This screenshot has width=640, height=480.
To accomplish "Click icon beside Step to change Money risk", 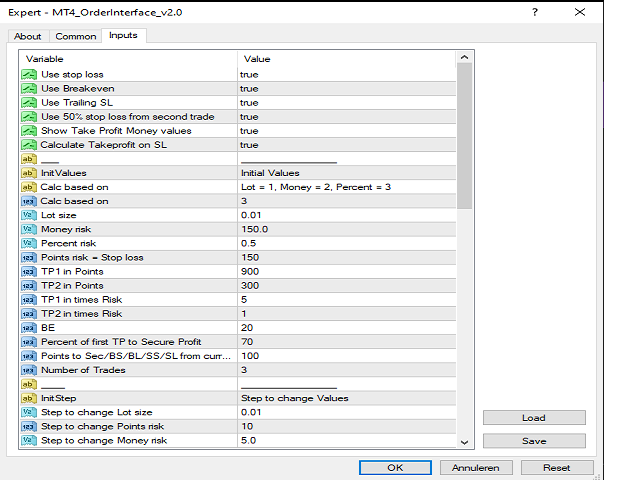I will [x=29, y=440].
